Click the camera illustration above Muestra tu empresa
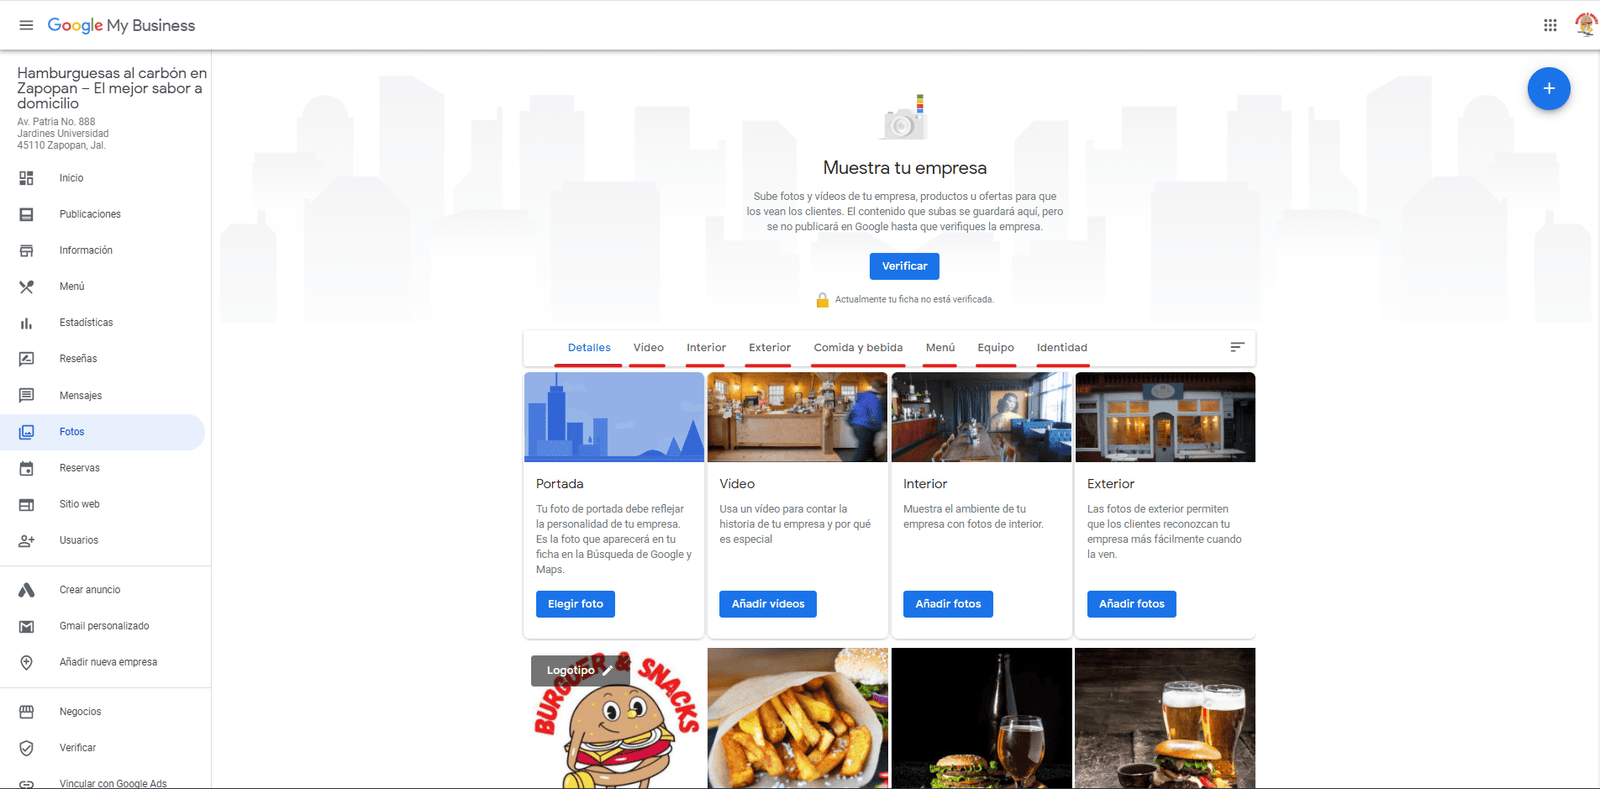Screen dimensions: 1600x789 (x=904, y=118)
